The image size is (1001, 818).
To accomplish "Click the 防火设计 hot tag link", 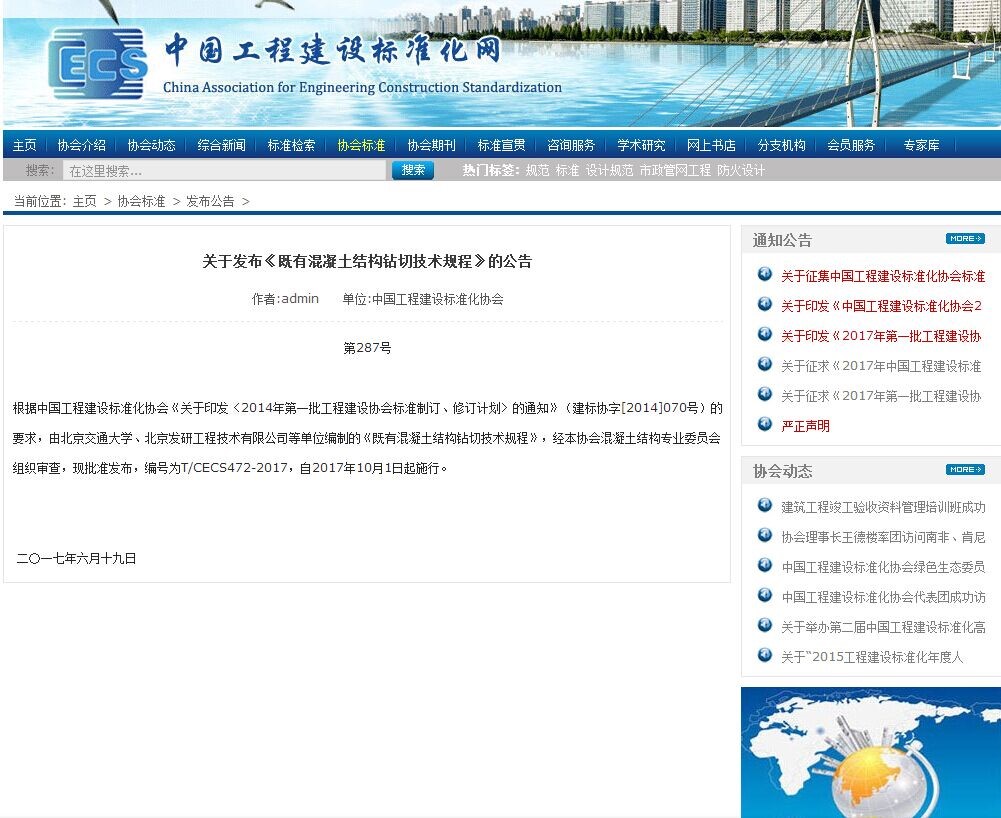I will (740, 171).
